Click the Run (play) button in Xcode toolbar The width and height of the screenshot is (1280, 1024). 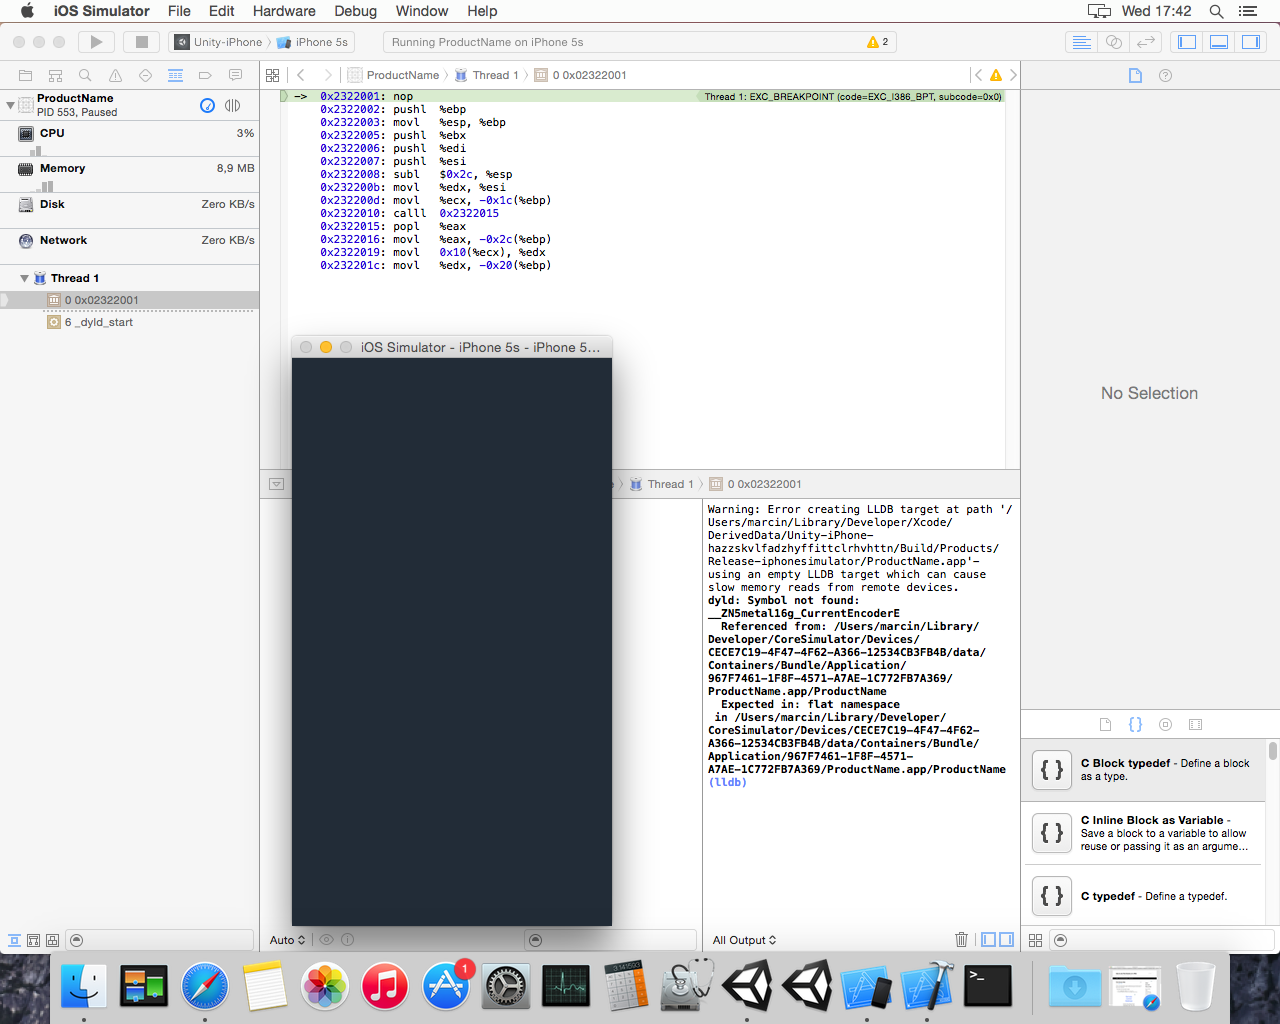point(96,42)
